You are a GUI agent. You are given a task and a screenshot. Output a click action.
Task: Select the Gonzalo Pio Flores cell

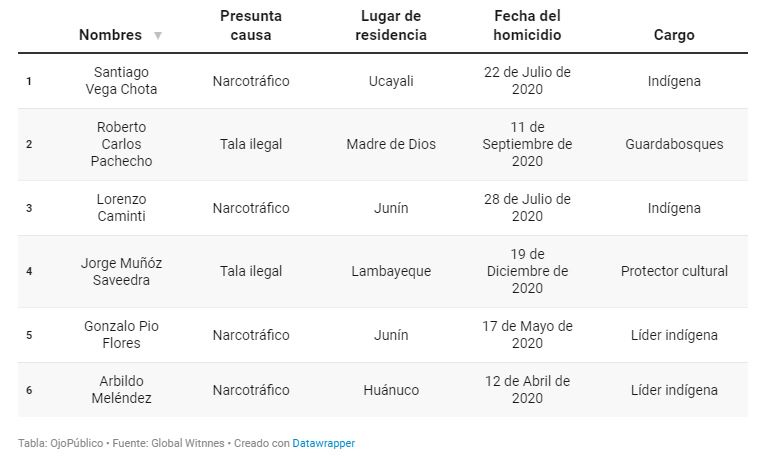[121, 335]
